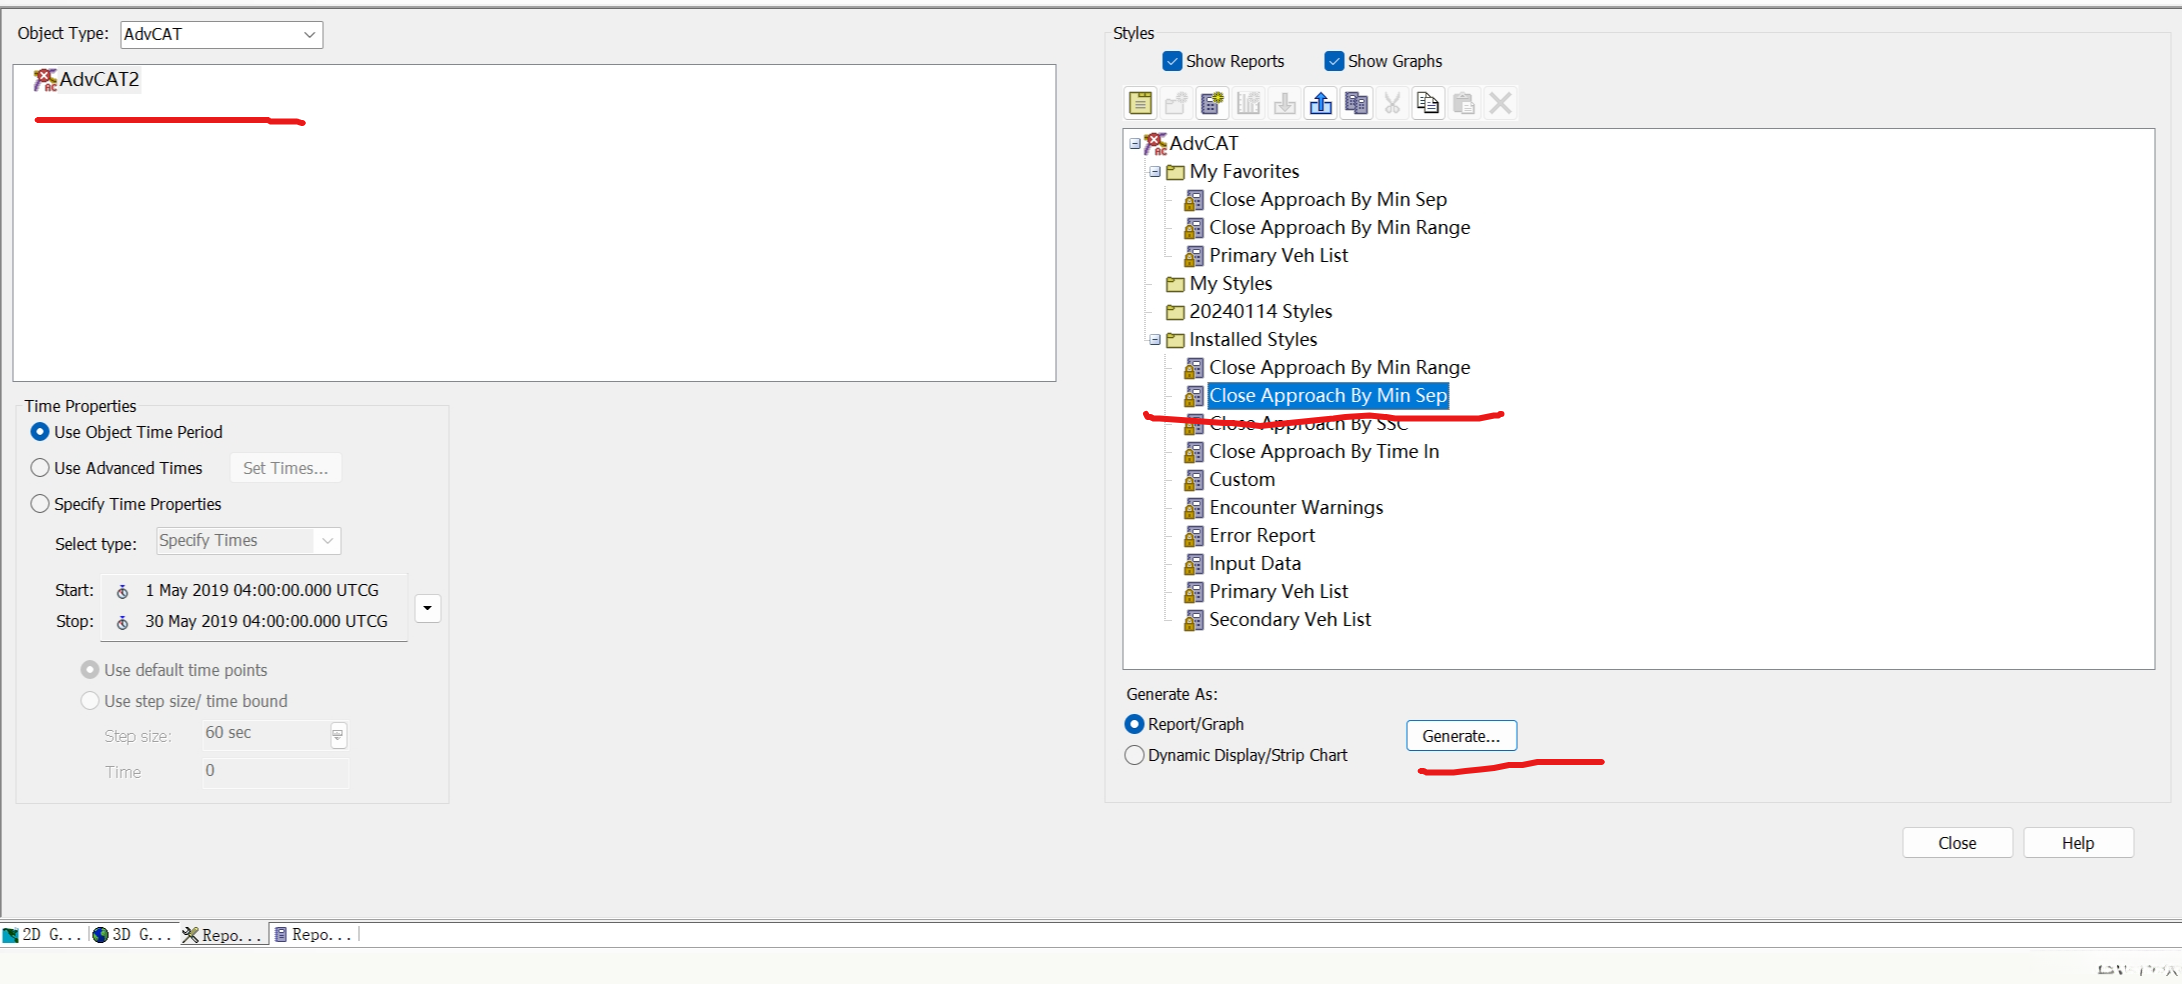Switch to the 2D G... tab
The width and height of the screenshot is (2182, 984).
pyautogui.click(x=43, y=935)
